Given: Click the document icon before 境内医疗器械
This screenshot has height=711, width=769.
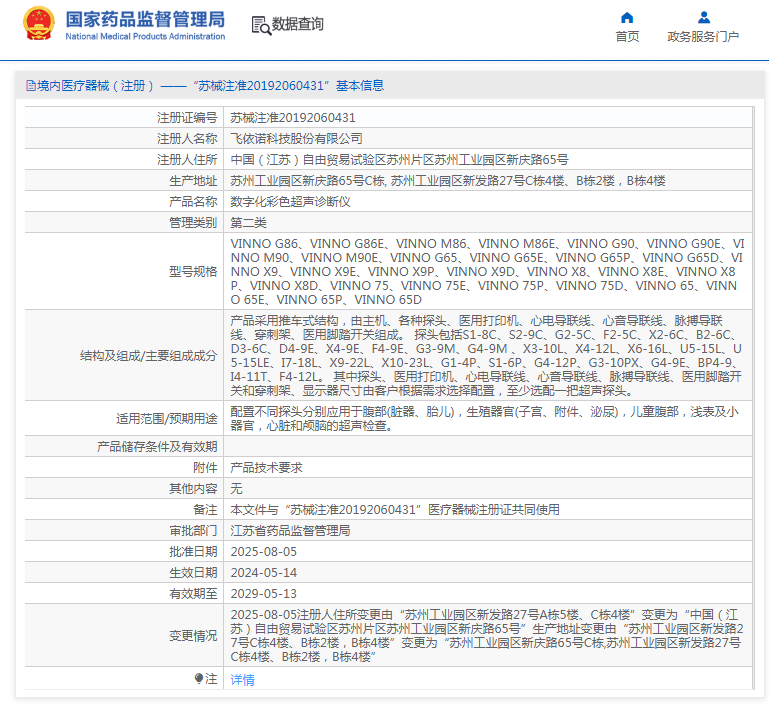Looking at the screenshot, I should (x=29, y=86).
